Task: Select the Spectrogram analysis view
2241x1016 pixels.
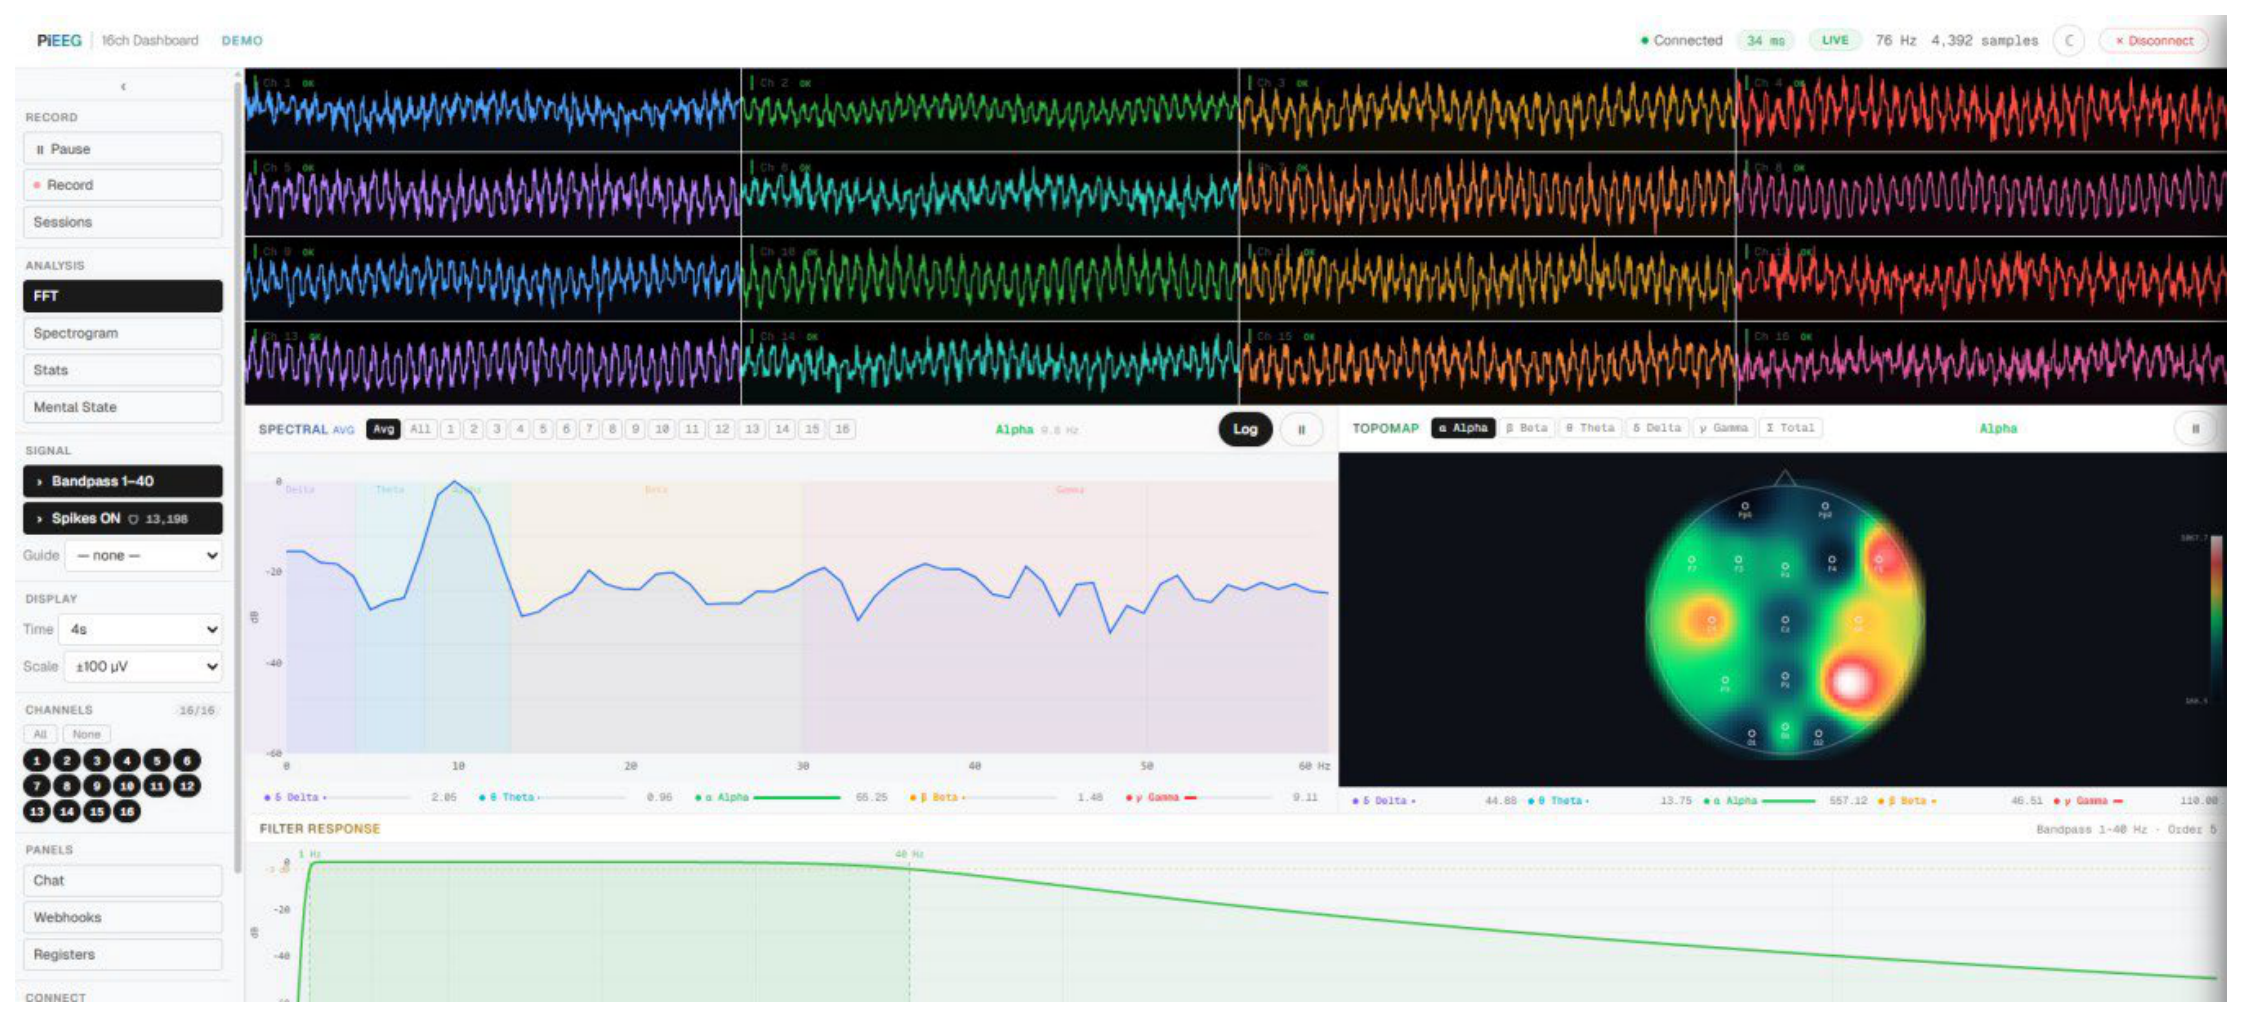Action: [123, 333]
